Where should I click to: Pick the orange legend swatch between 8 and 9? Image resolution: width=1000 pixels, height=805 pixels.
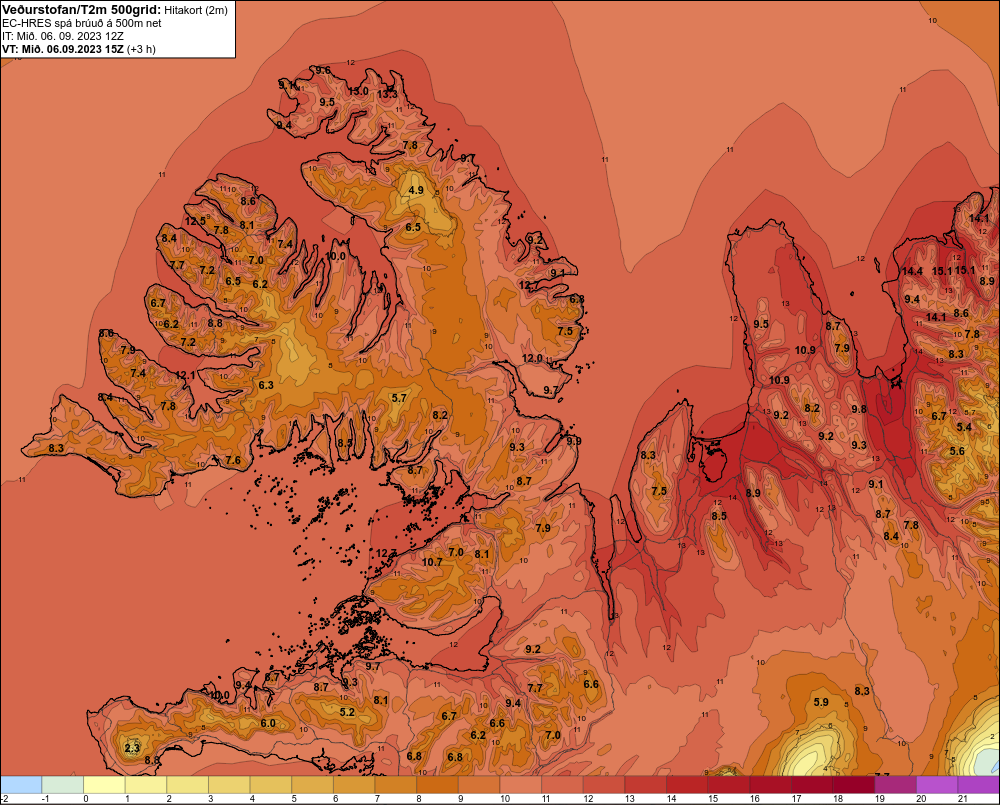click(x=438, y=784)
